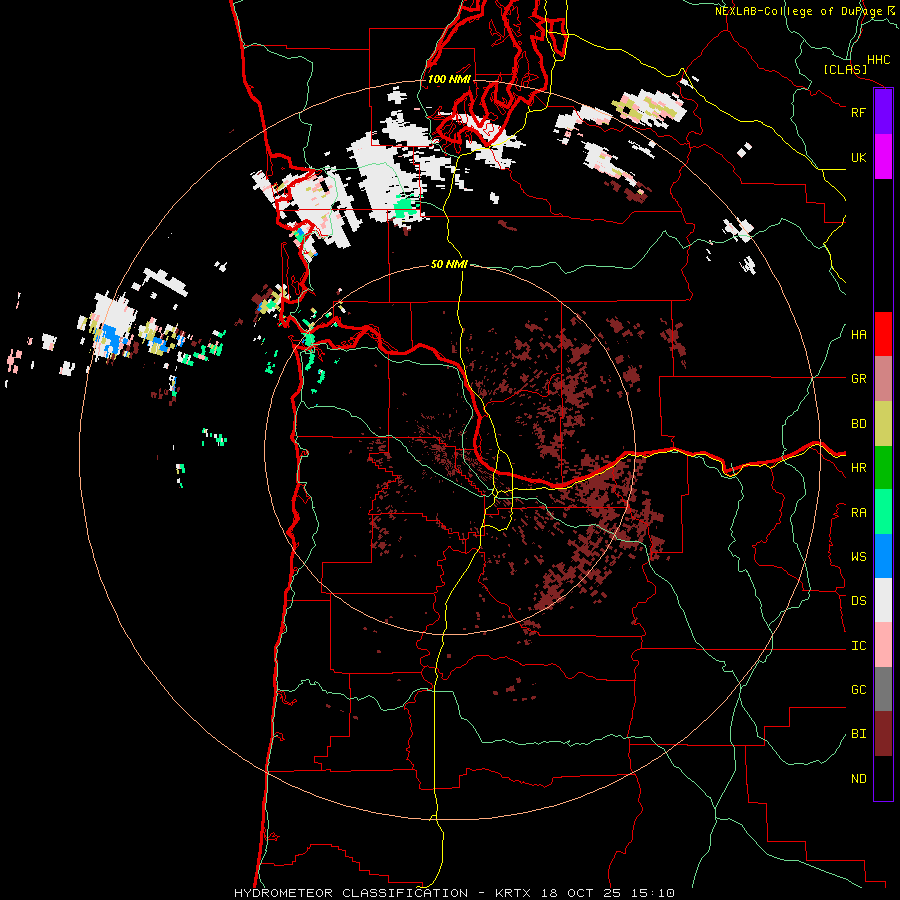Click the BI legend label

pyautogui.click(x=858, y=734)
